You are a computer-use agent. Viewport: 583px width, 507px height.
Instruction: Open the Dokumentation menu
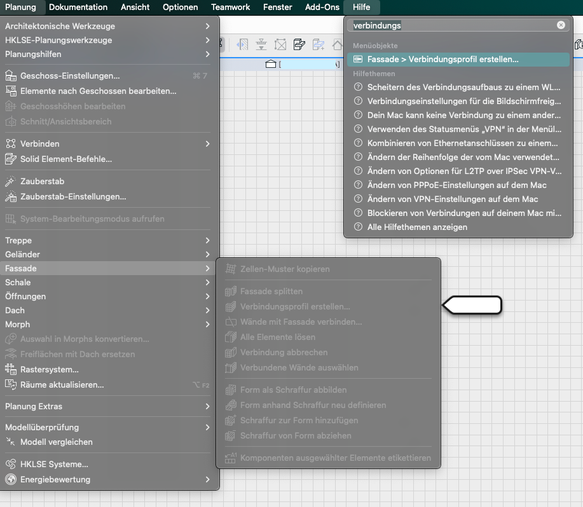78,7
